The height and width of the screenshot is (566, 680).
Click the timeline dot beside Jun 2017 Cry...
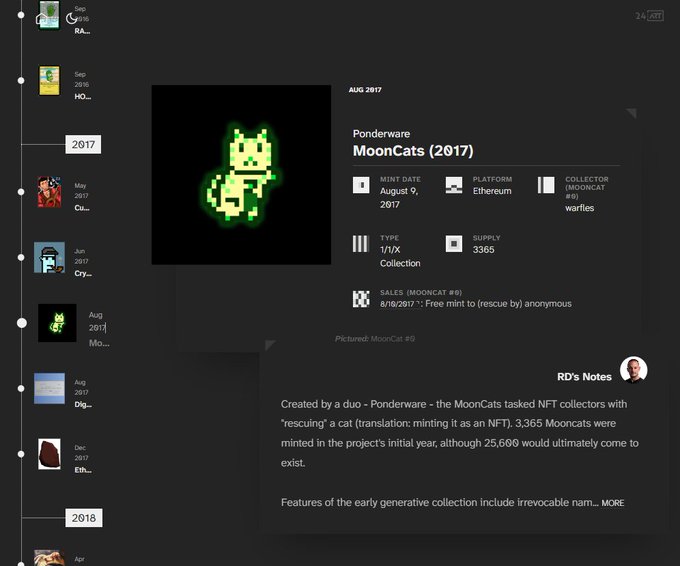[x=21, y=257]
